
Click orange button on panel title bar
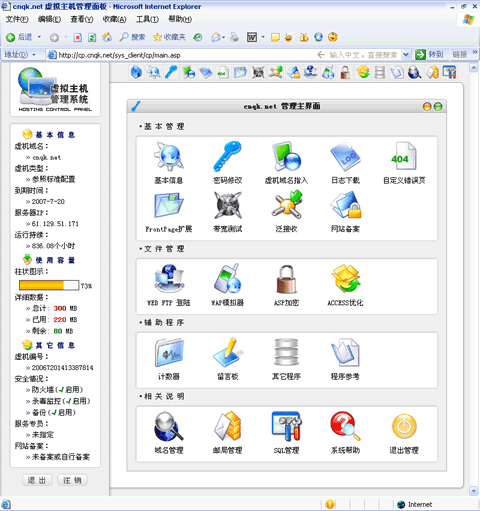(427, 106)
